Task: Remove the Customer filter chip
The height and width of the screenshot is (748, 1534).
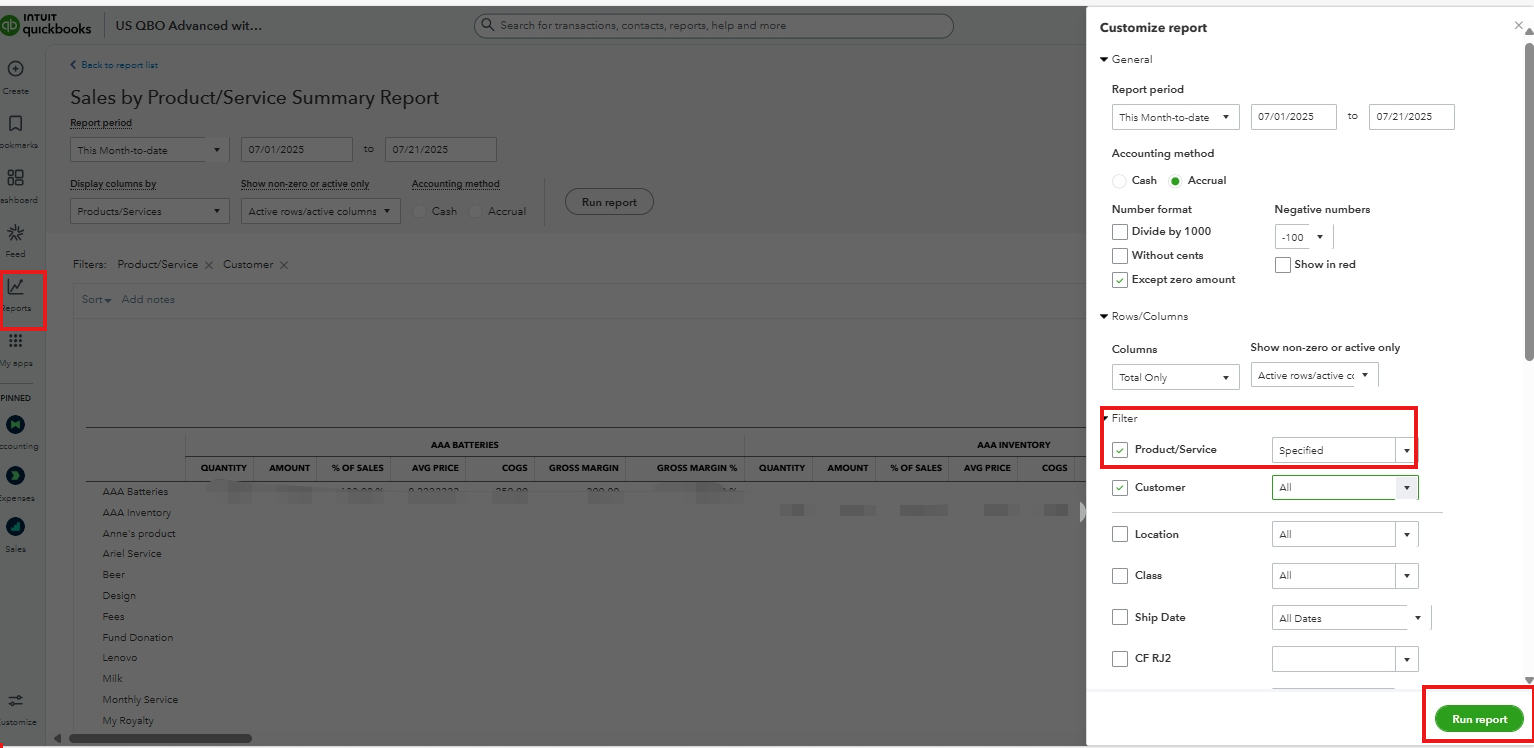Action: (284, 265)
